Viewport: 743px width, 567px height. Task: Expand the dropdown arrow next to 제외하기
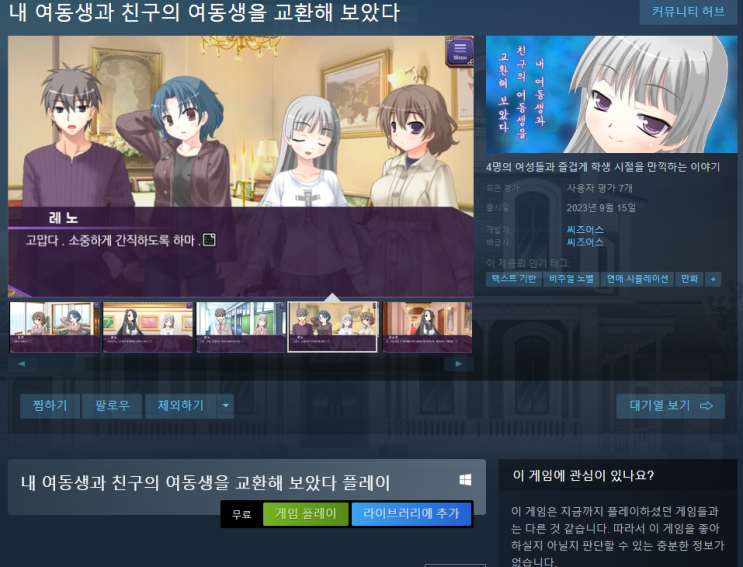(x=226, y=406)
